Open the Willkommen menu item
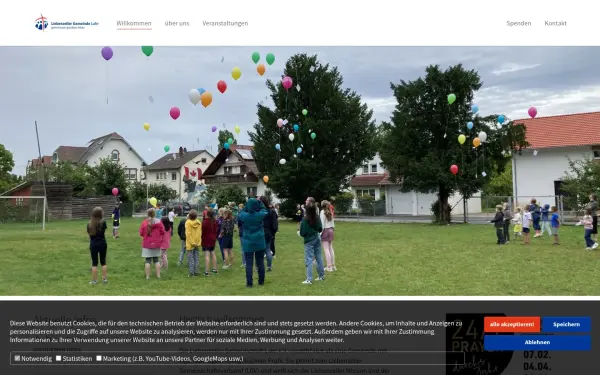600x375 pixels. [134, 23]
